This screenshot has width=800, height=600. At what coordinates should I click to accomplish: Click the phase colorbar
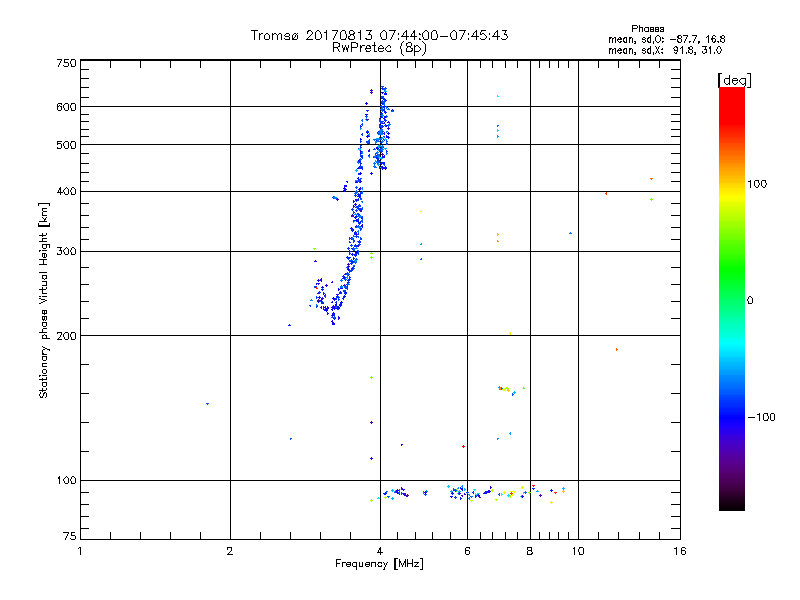(x=732, y=298)
